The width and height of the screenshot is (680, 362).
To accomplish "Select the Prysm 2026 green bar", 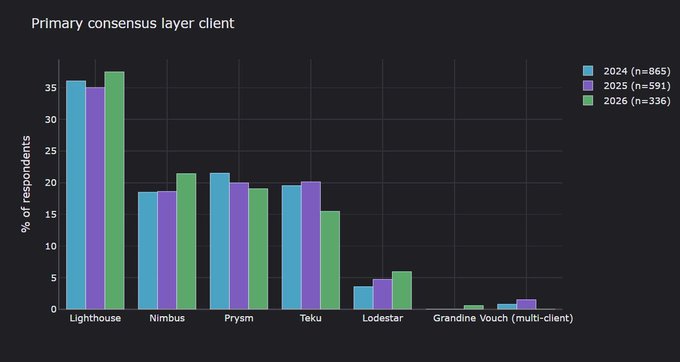I will (258, 249).
